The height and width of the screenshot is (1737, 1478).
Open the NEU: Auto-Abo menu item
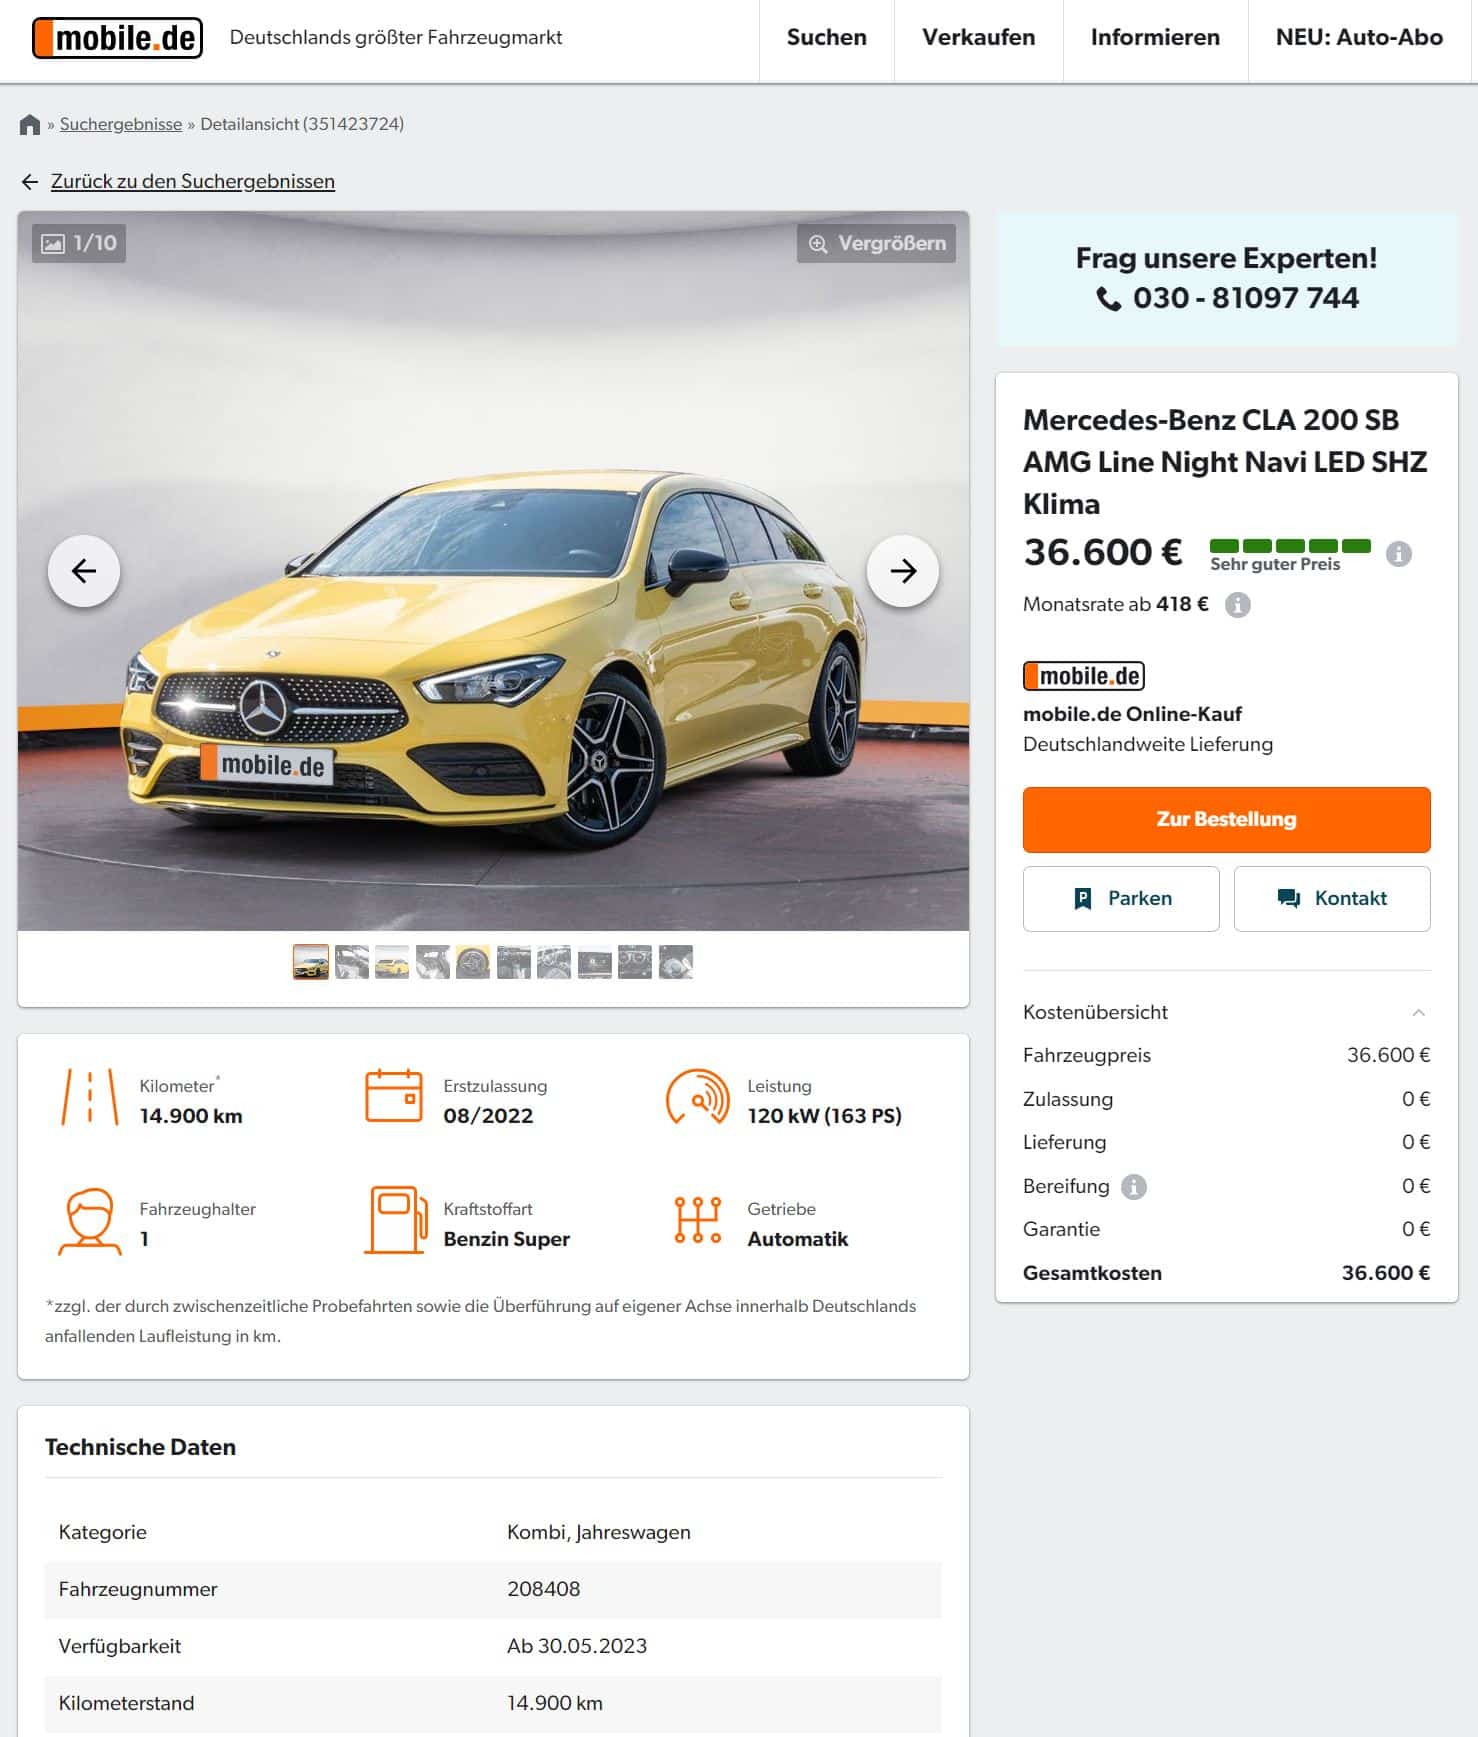1359,38
